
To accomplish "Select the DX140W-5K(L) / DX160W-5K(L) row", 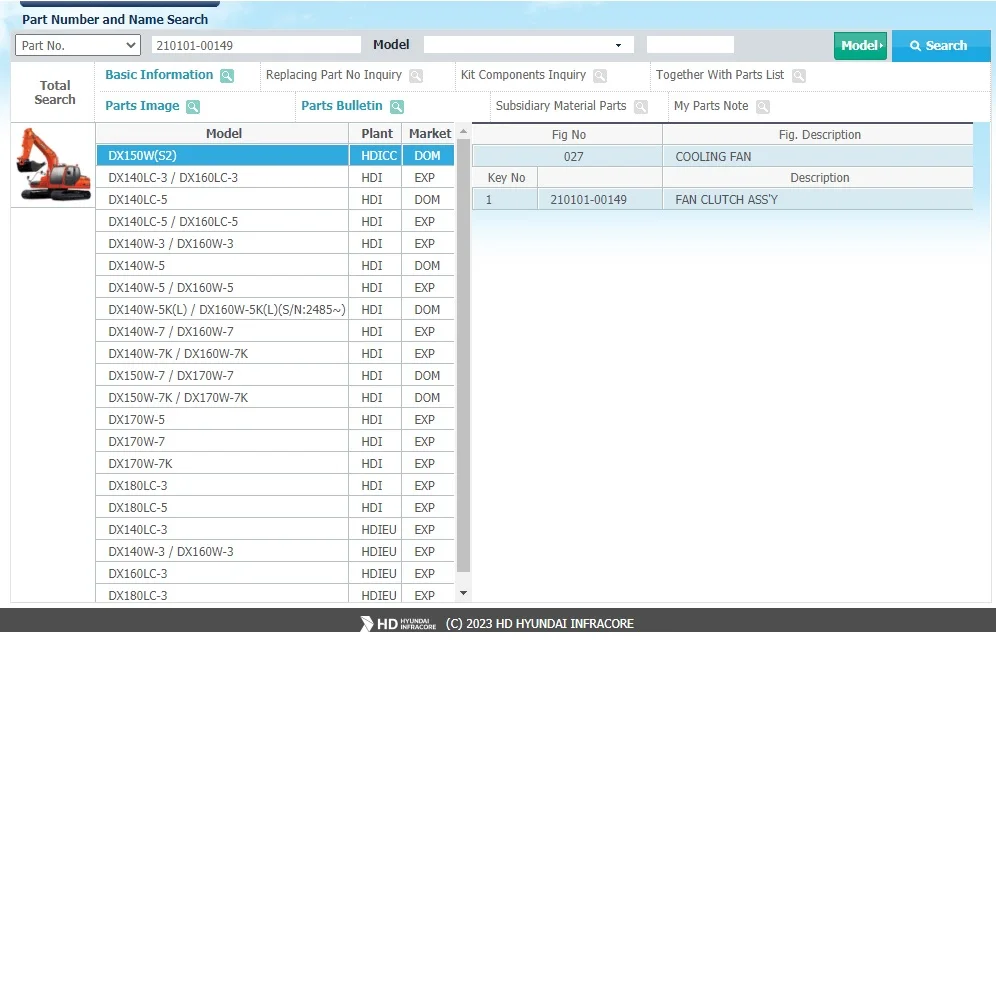I will click(x=275, y=310).
